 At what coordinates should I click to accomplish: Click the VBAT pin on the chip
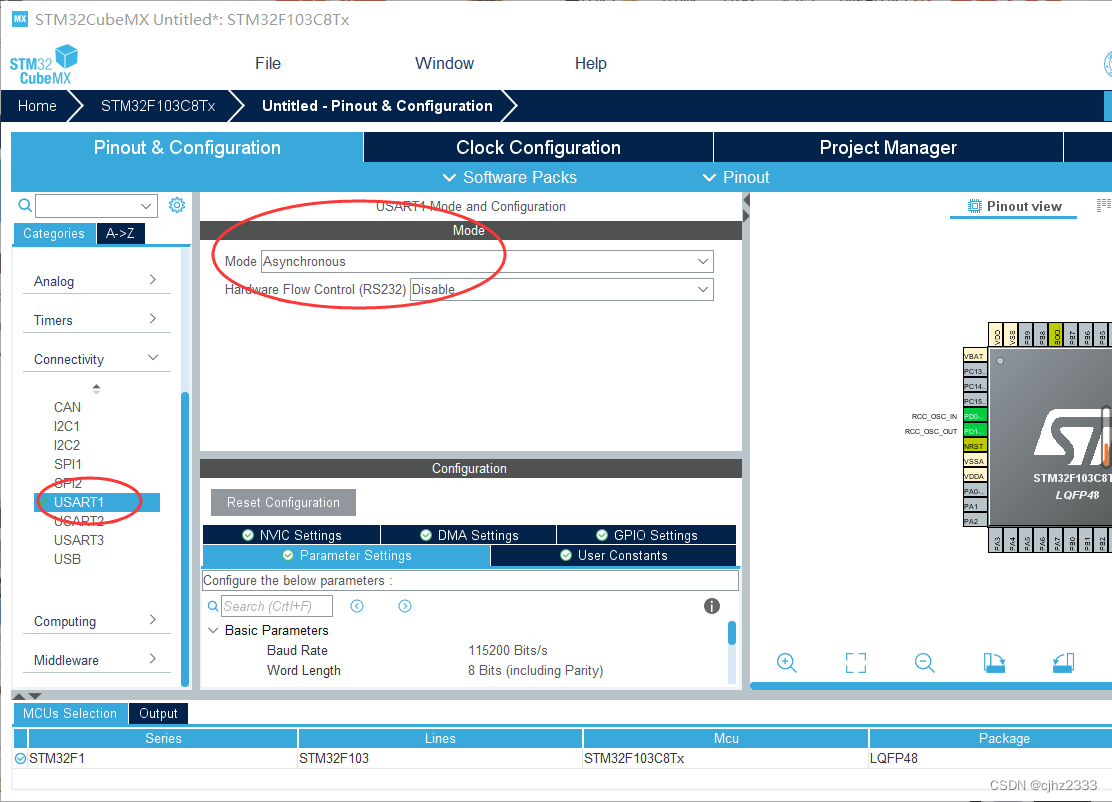click(975, 356)
